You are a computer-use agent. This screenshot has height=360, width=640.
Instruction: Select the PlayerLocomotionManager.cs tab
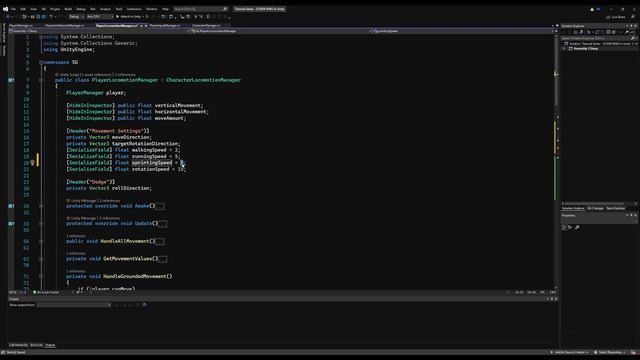click(x=116, y=25)
